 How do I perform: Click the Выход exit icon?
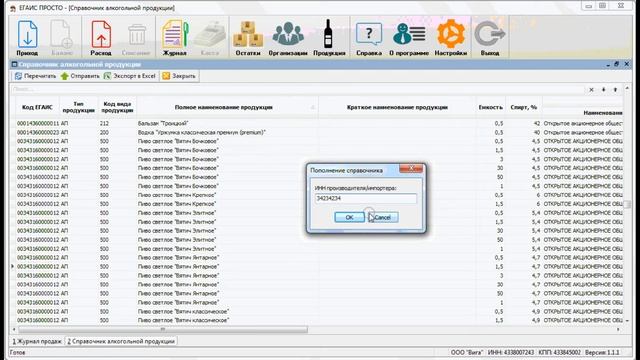(x=490, y=38)
